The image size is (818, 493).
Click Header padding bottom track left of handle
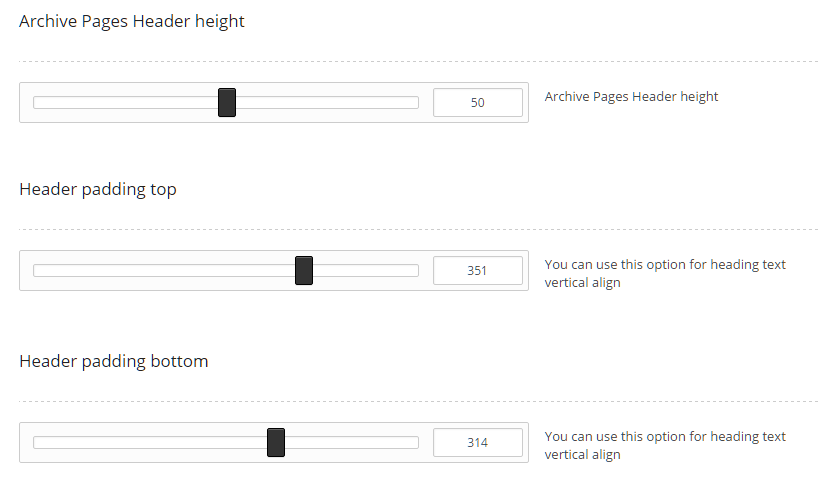point(150,442)
